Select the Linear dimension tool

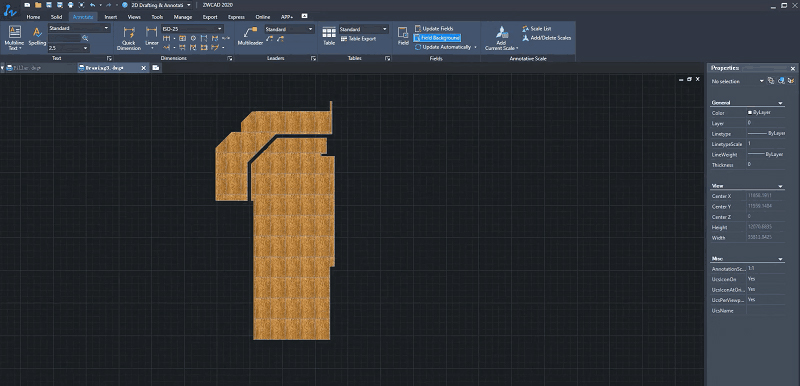152,38
